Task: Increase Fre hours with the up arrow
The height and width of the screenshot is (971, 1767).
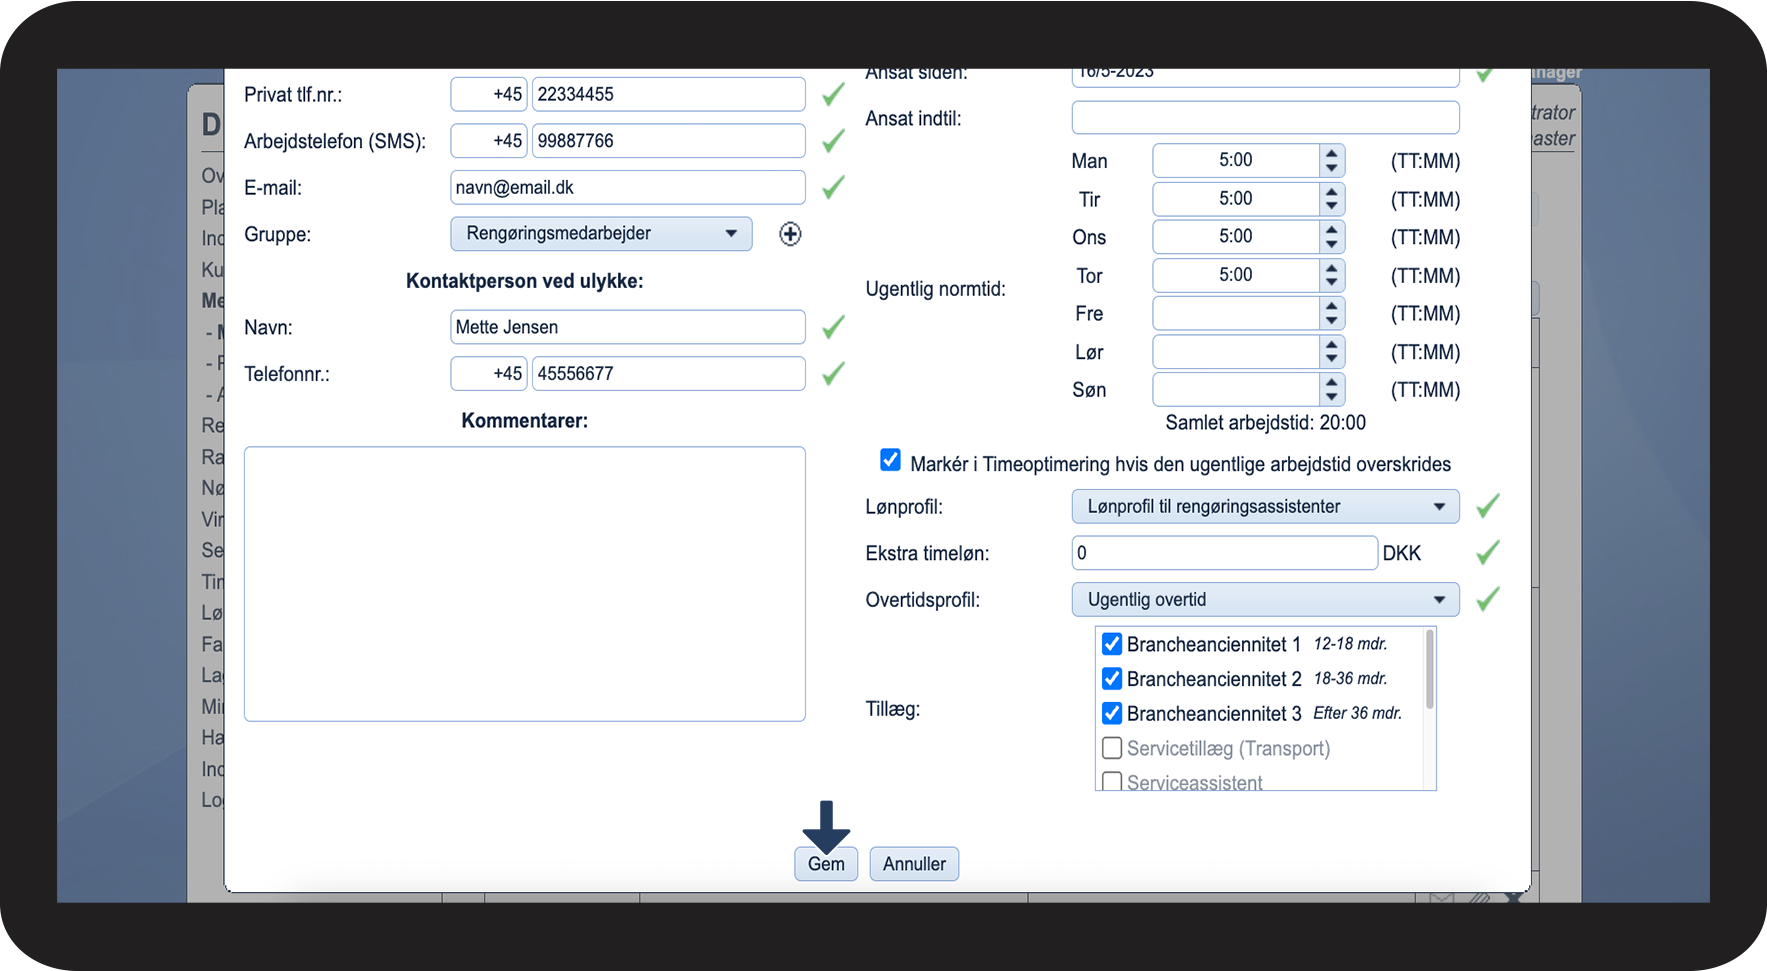Action: pyautogui.click(x=1331, y=307)
